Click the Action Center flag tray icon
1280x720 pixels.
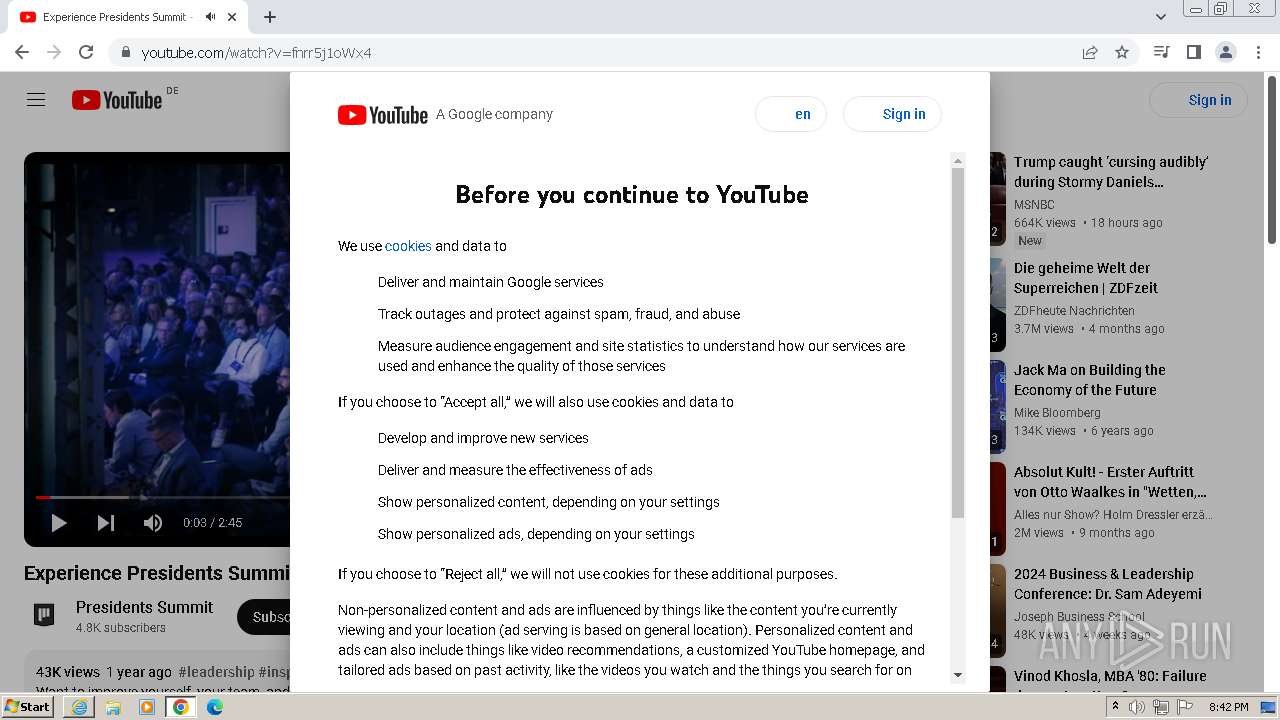[1185, 707]
